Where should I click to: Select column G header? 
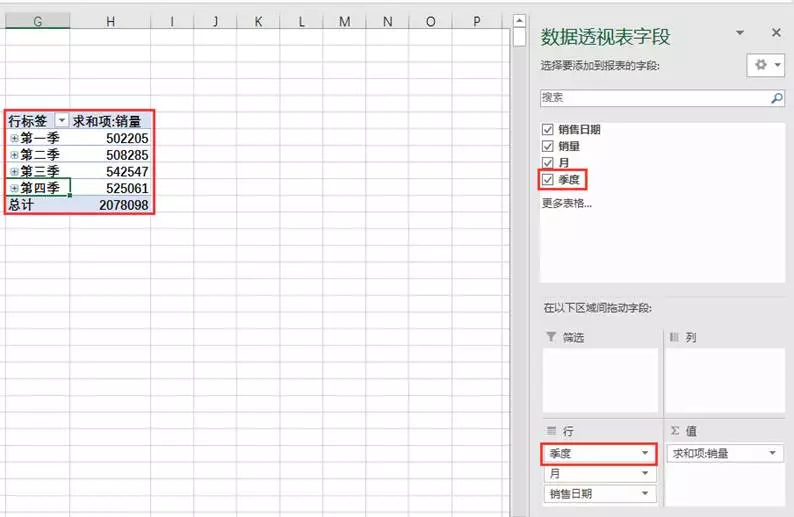37,21
